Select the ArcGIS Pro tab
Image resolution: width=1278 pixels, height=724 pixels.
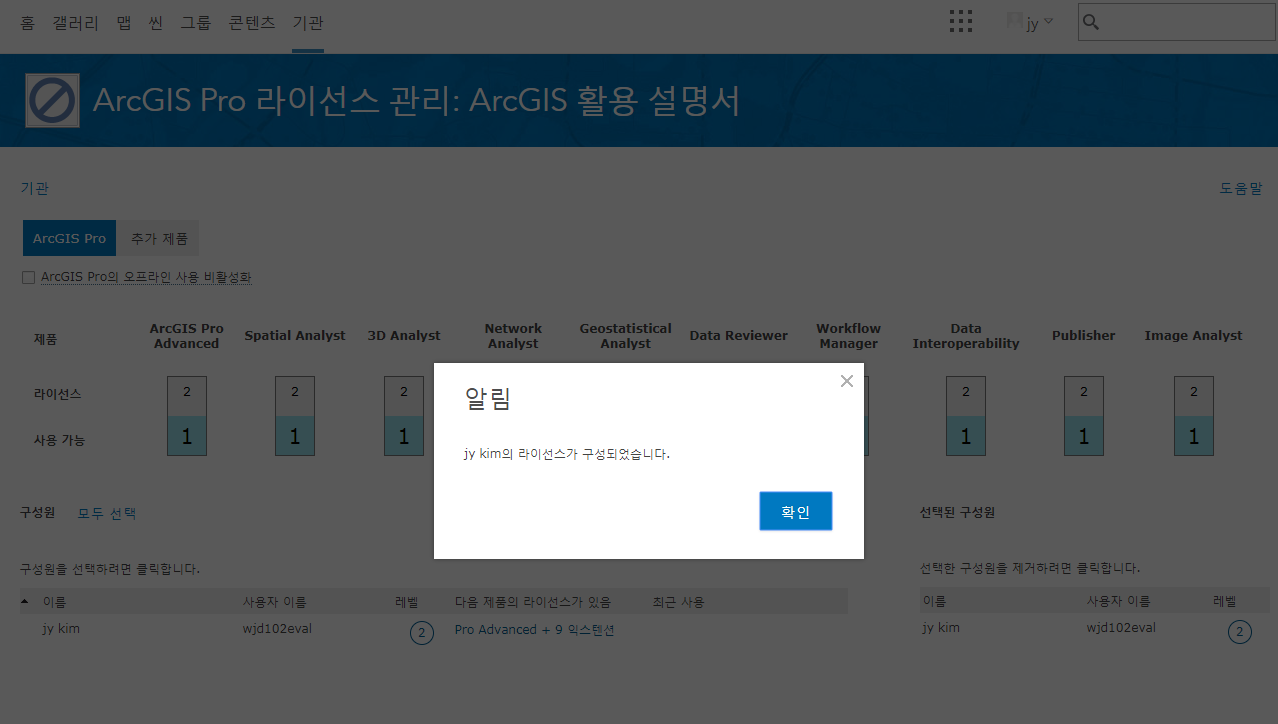pyautogui.click(x=69, y=239)
